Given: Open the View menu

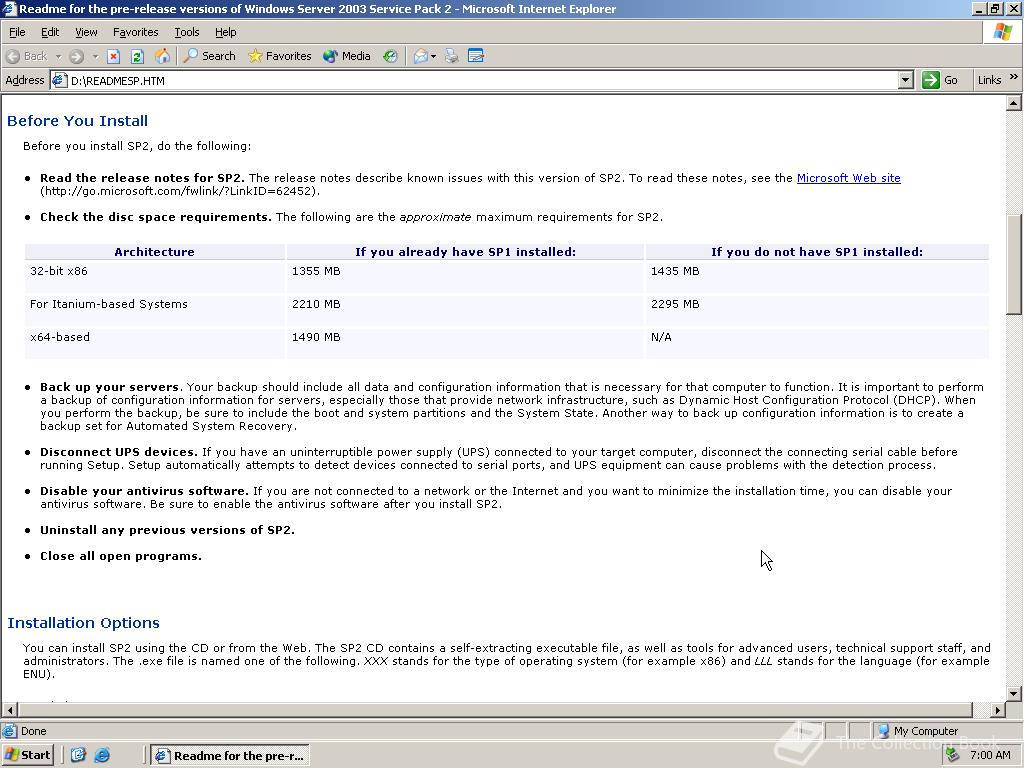Looking at the screenshot, I should (x=86, y=32).
